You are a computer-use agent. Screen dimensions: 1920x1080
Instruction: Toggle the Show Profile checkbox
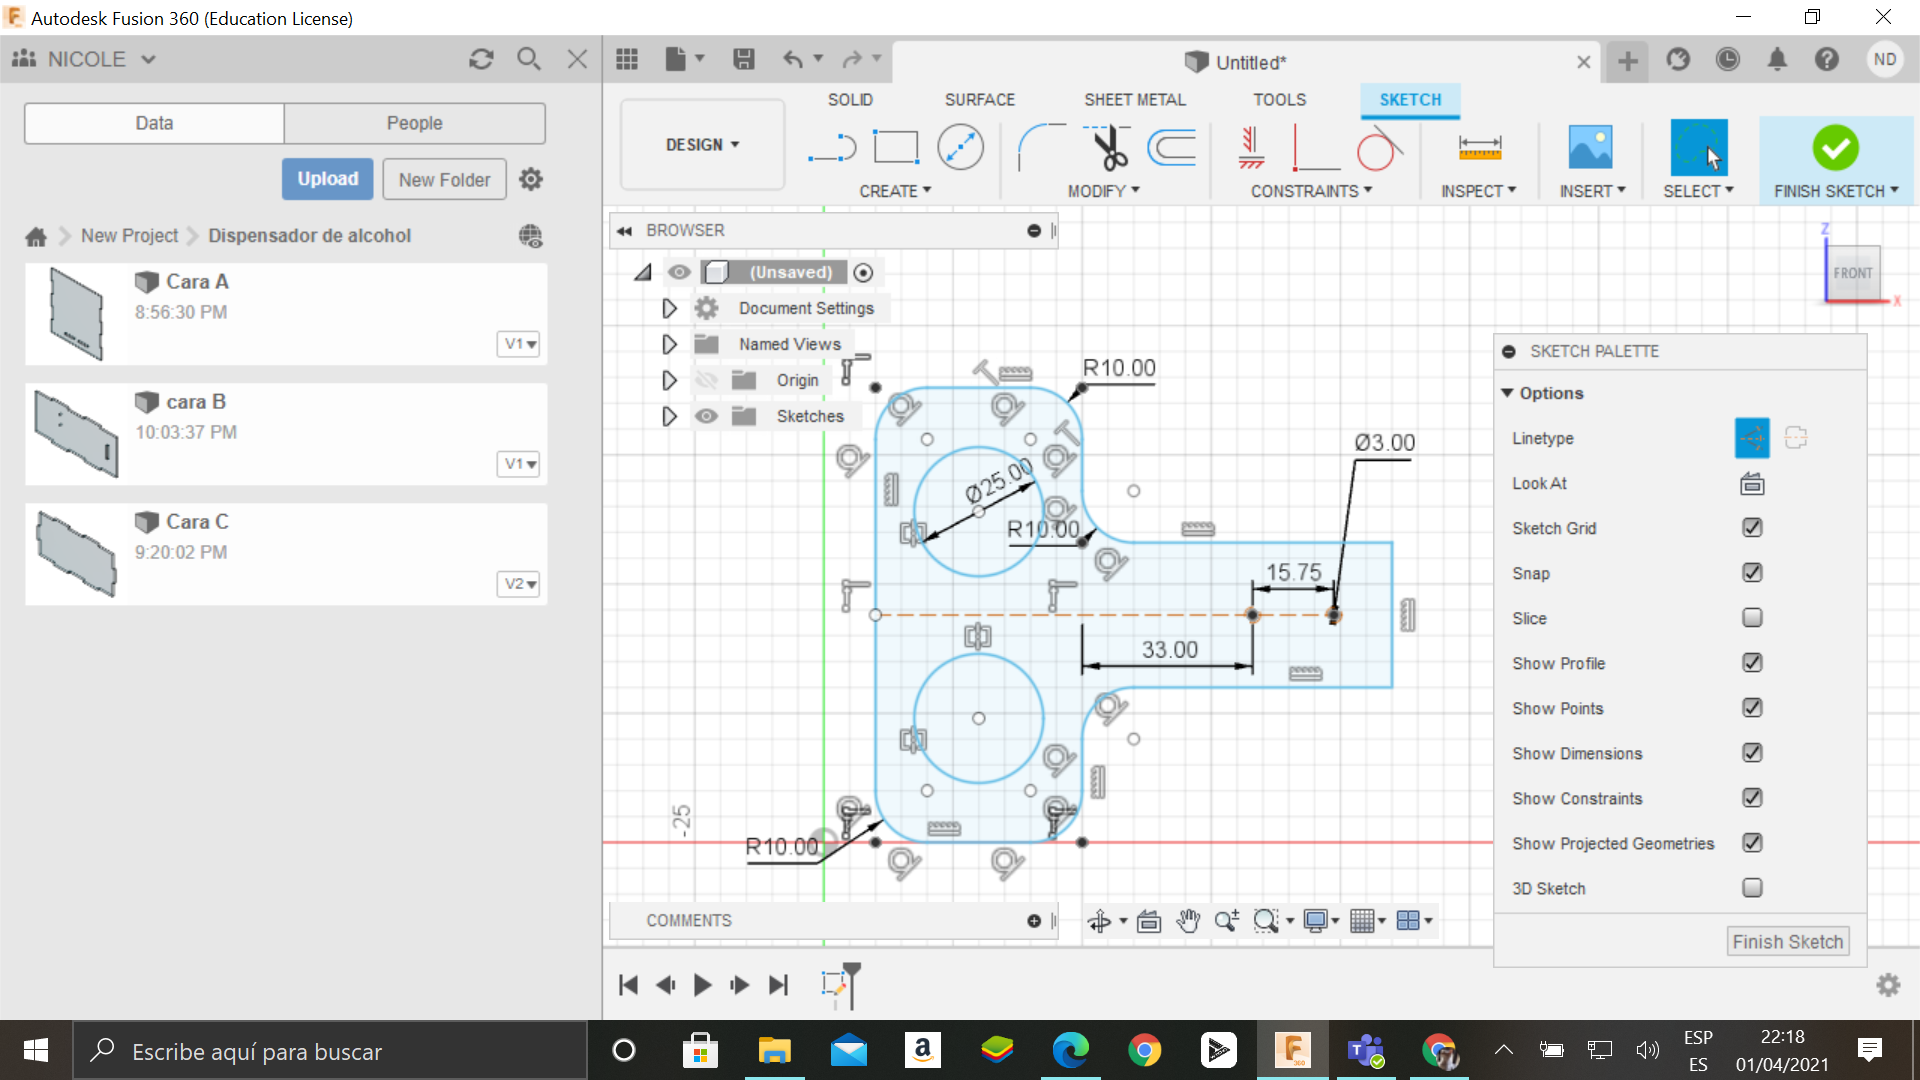pyautogui.click(x=1751, y=662)
